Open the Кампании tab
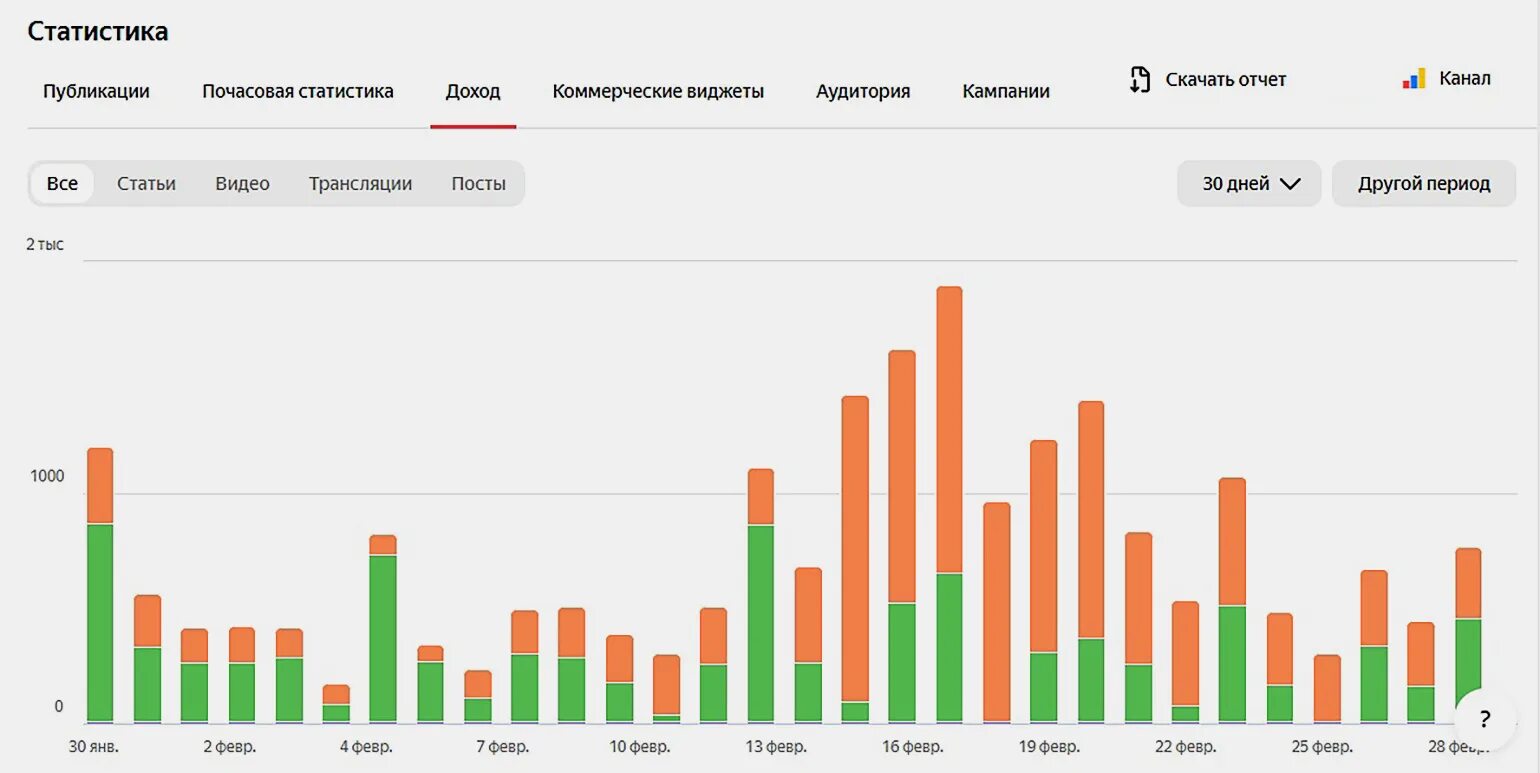 (x=1005, y=91)
